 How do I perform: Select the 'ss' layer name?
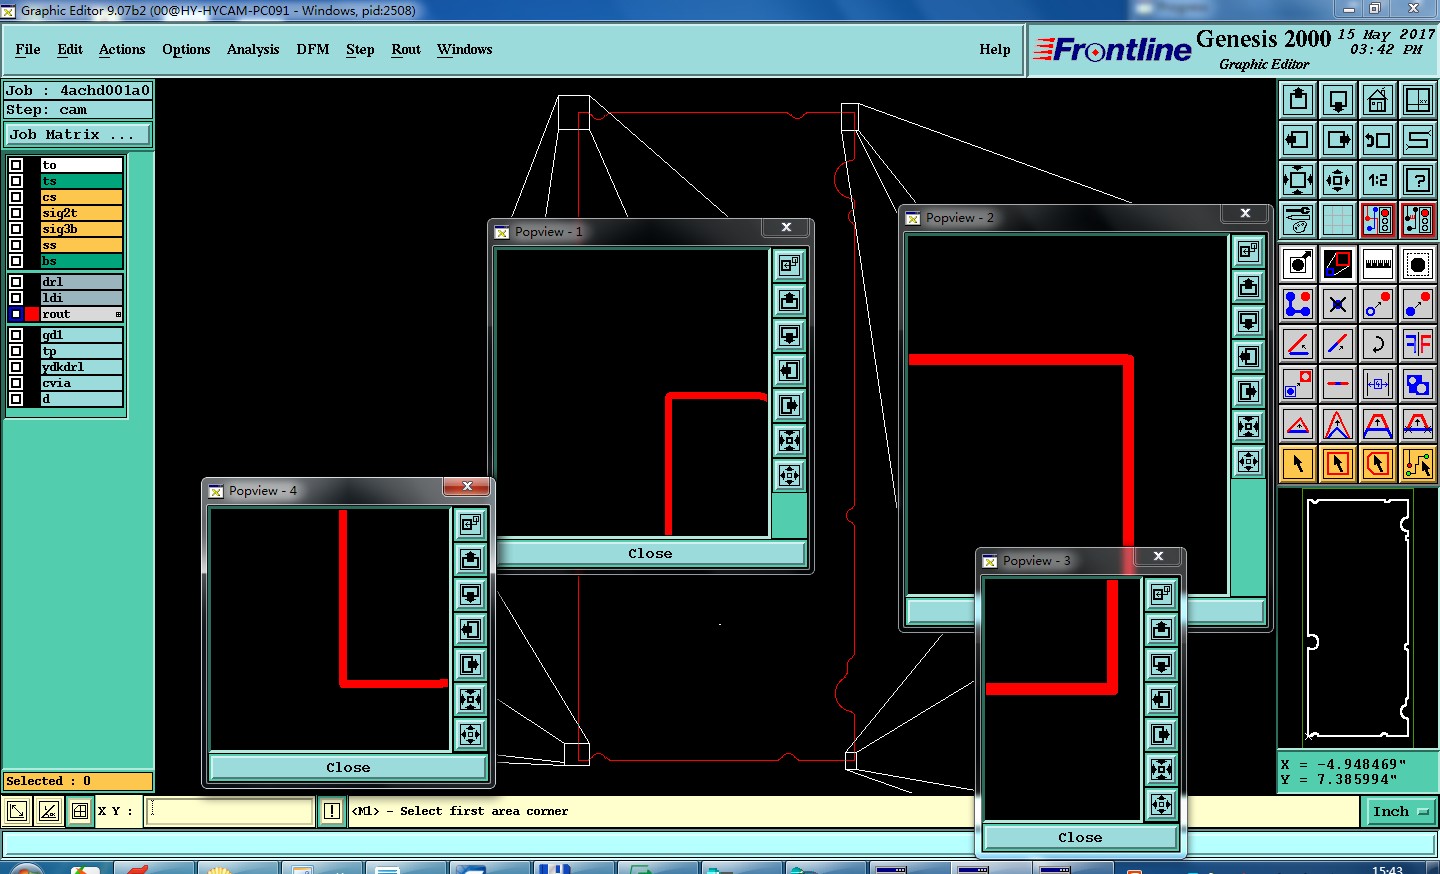click(82, 245)
